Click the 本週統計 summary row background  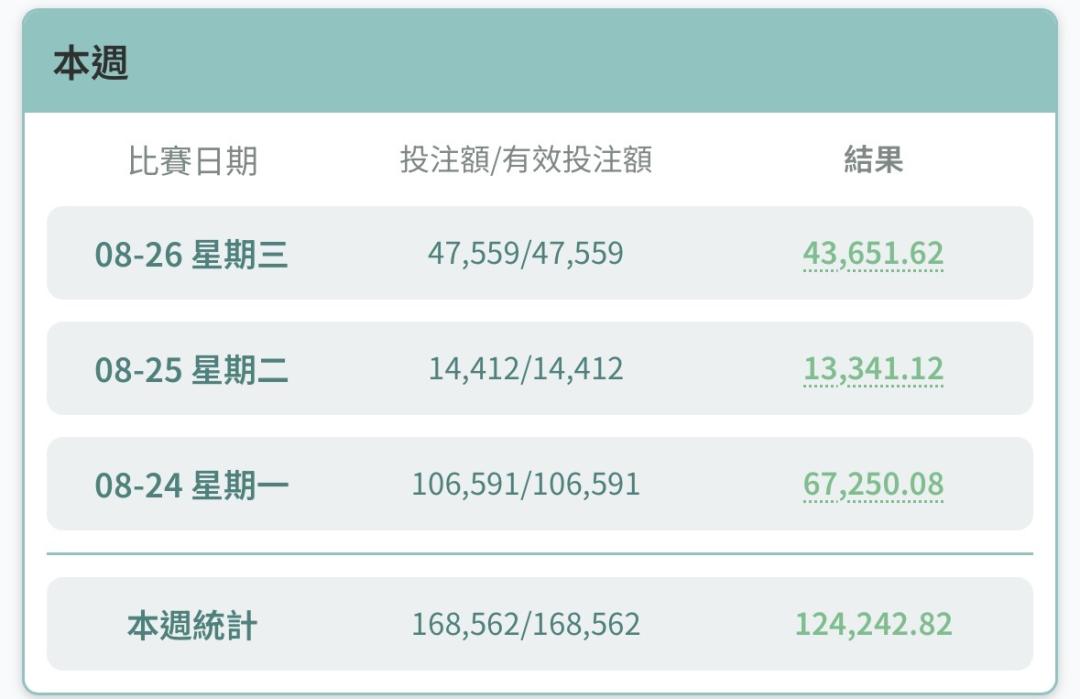[x=540, y=624]
